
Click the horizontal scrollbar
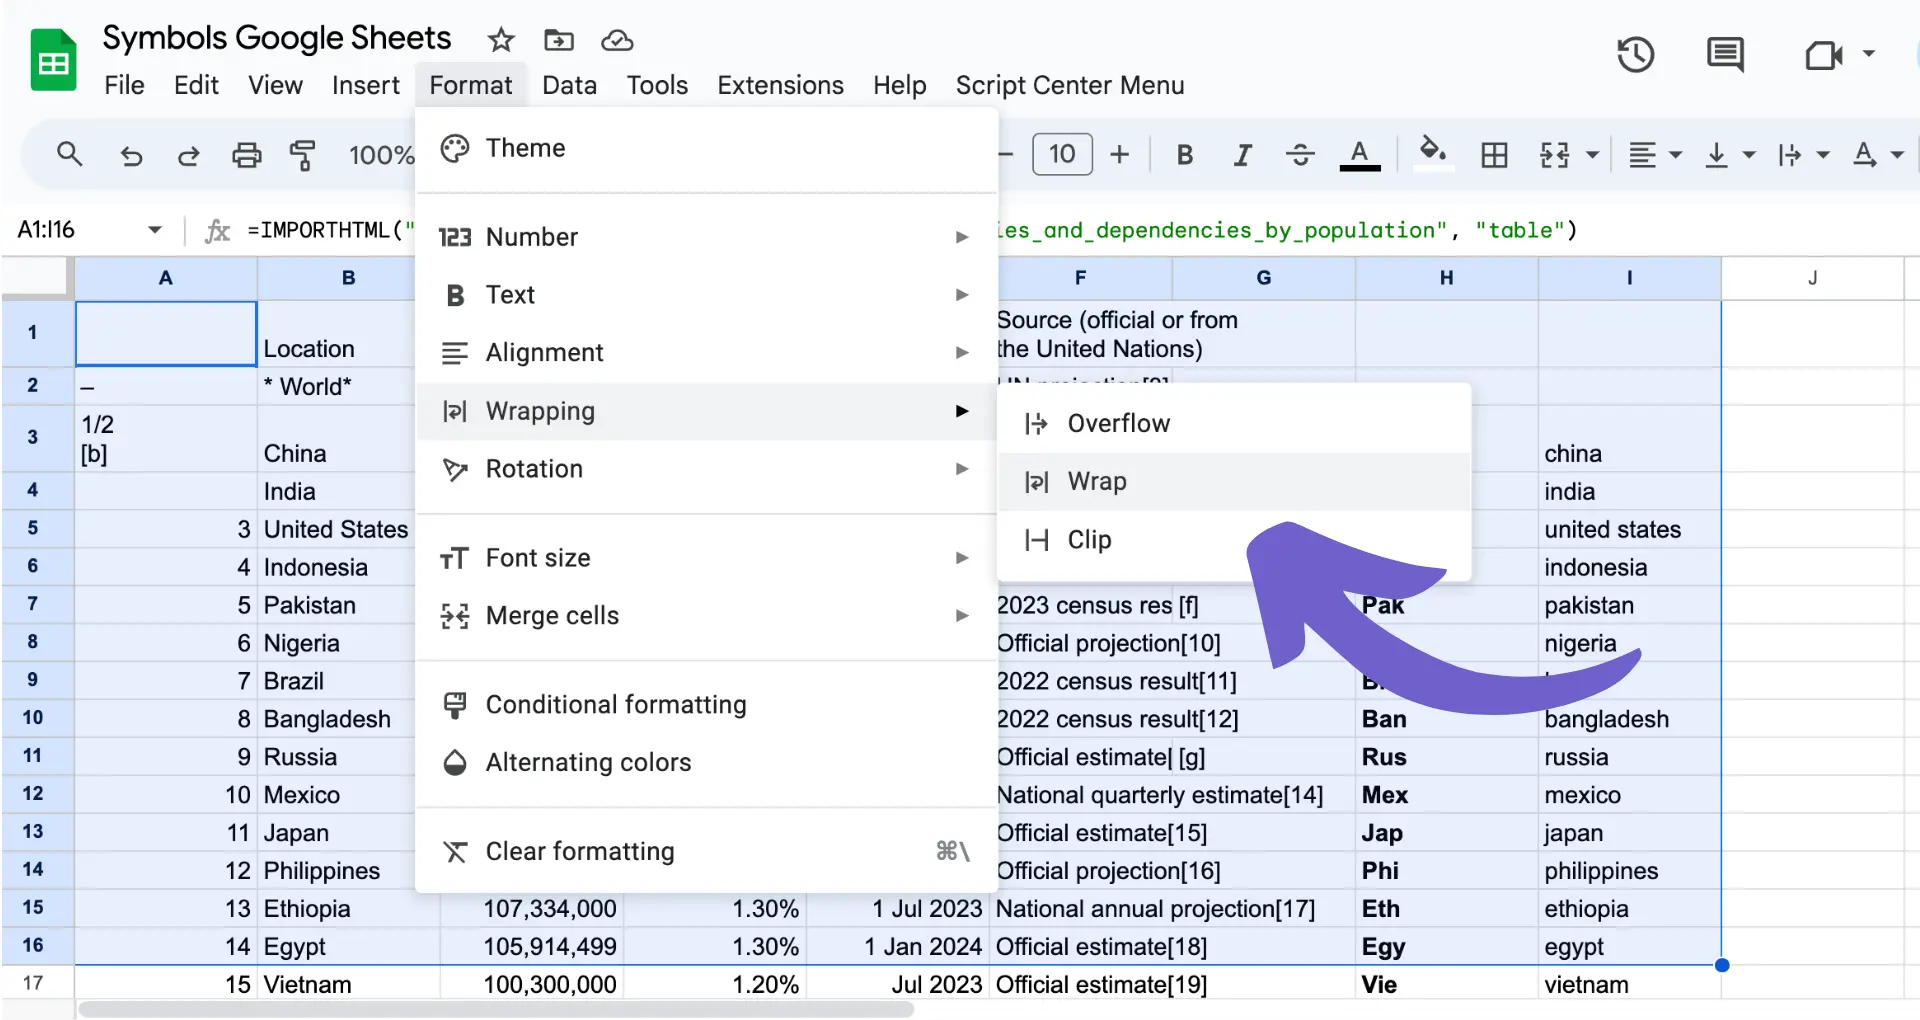(496, 1010)
